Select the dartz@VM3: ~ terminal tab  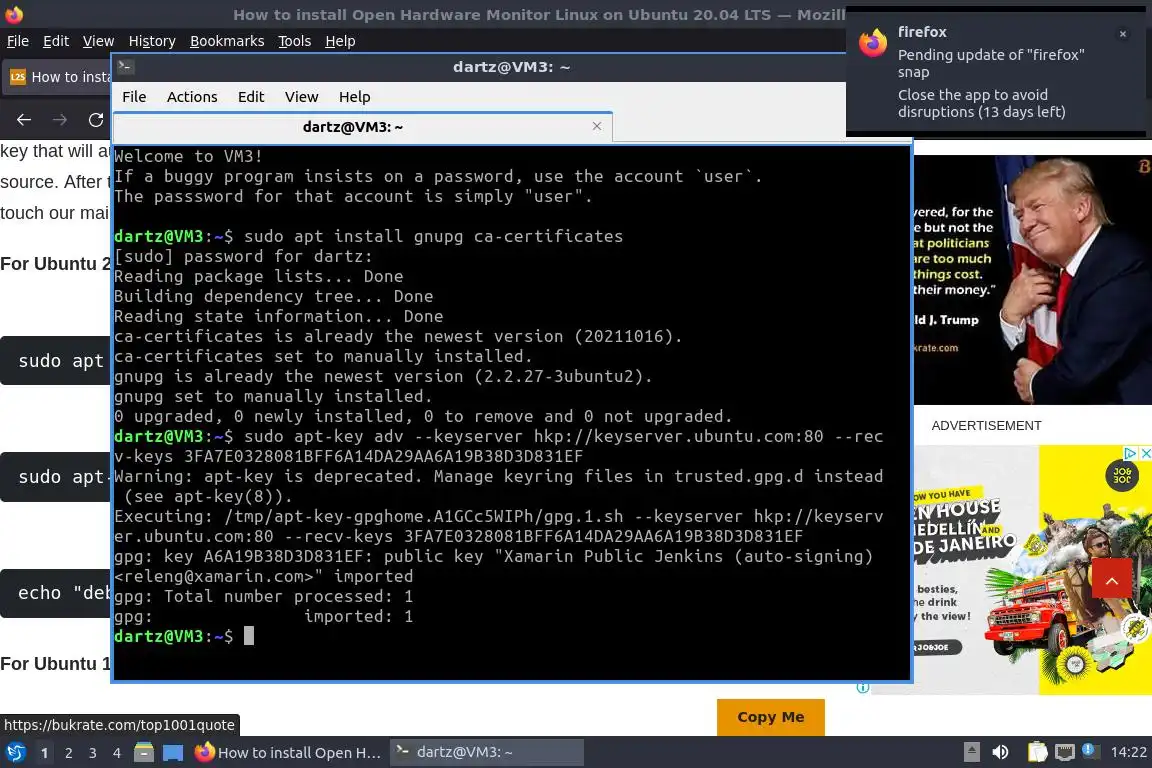click(353, 127)
